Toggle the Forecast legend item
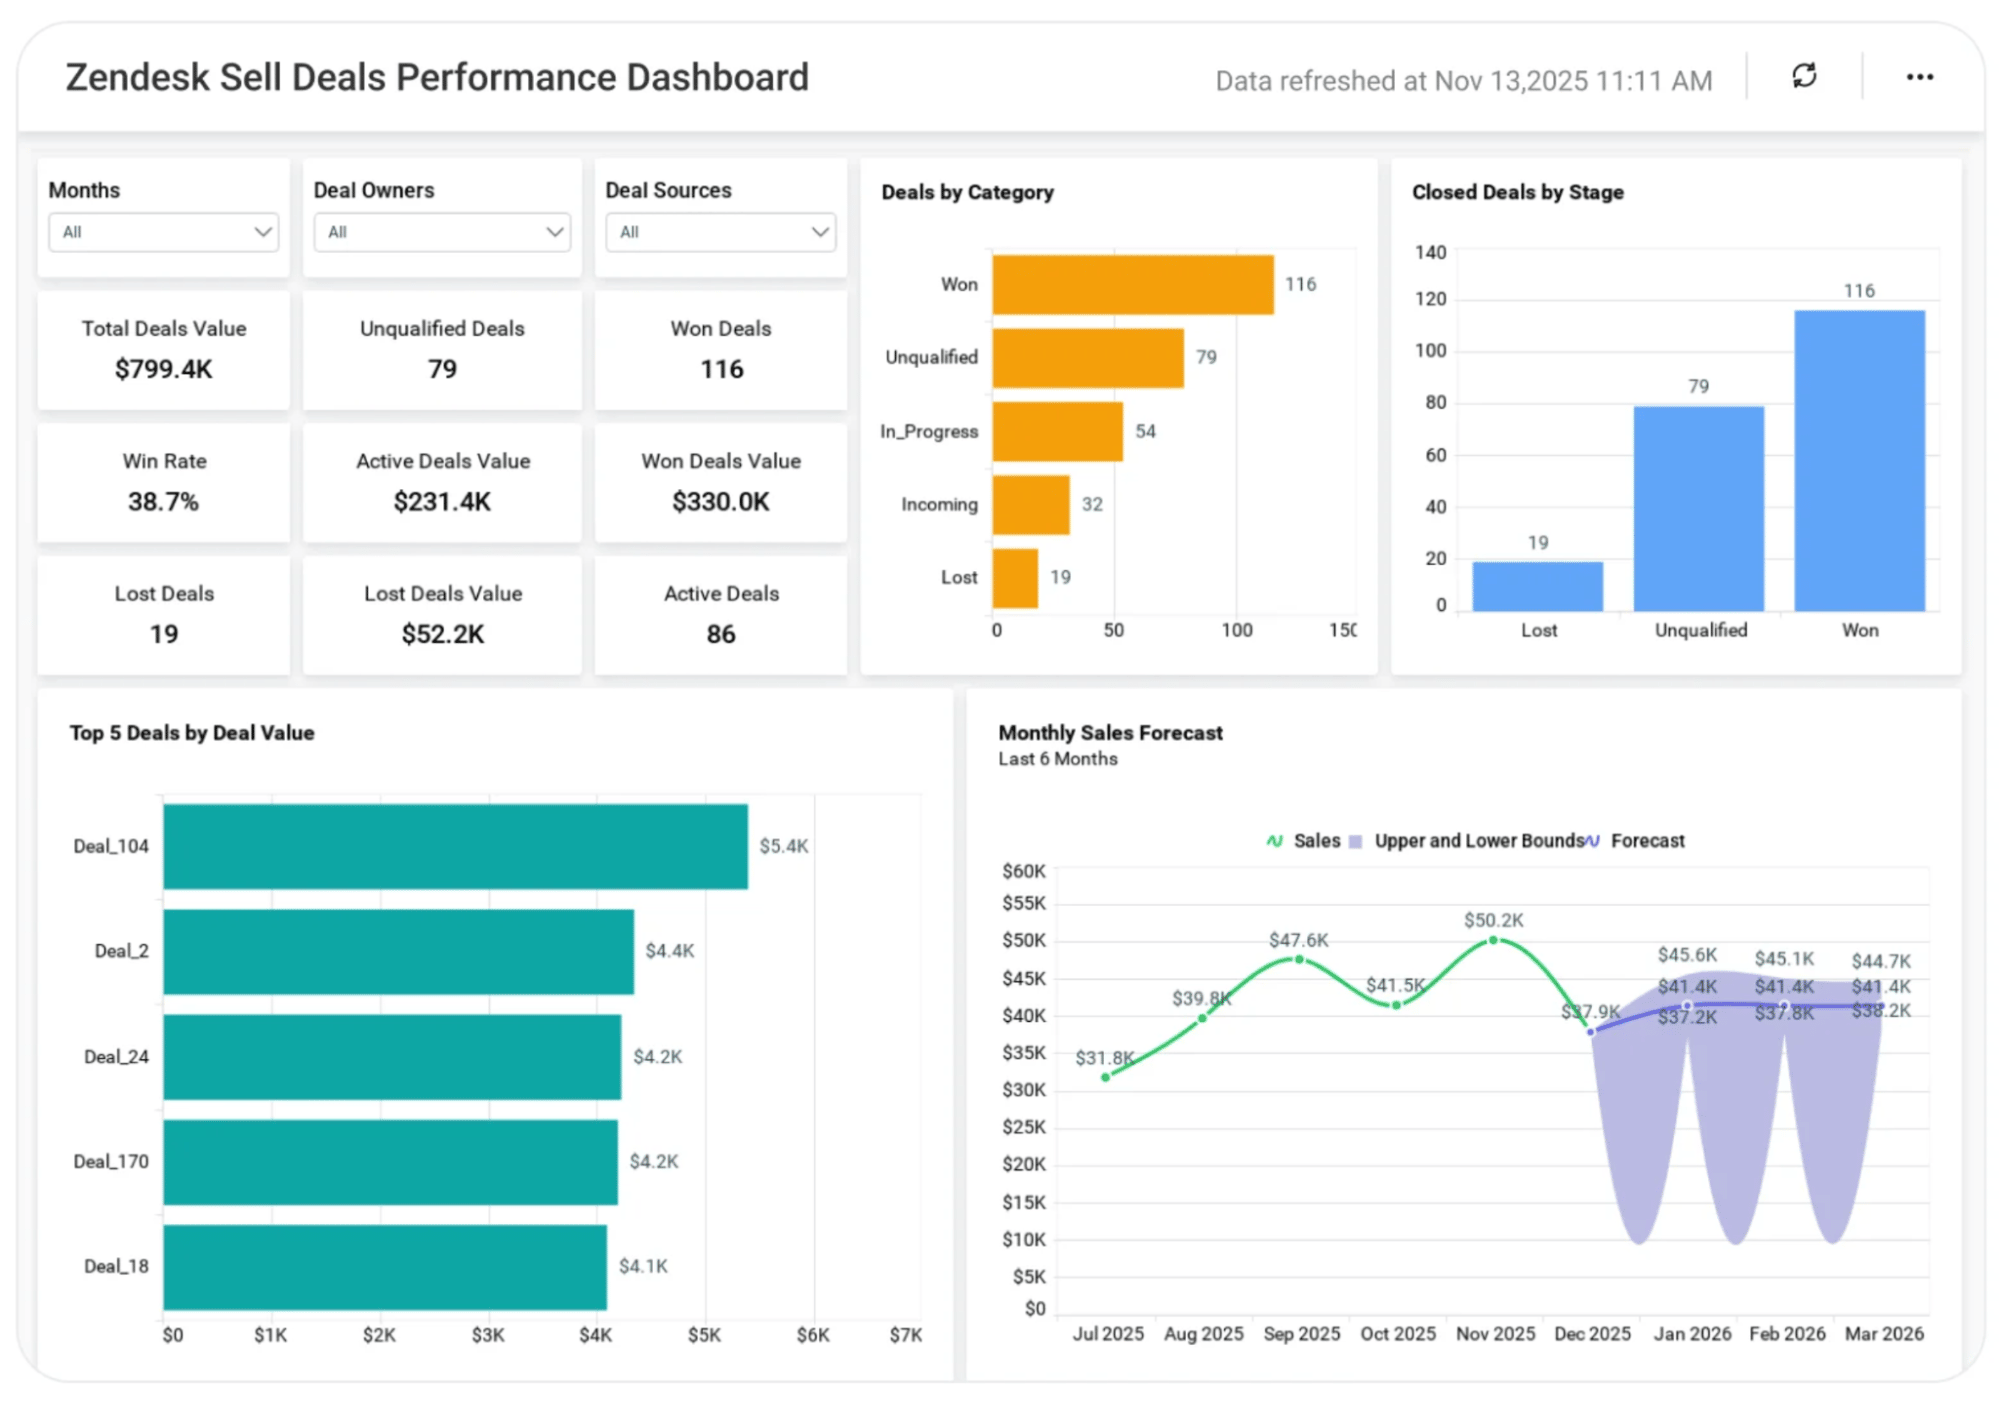Image resolution: width=1999 pixels, height=1404 pixels. 1636,841
